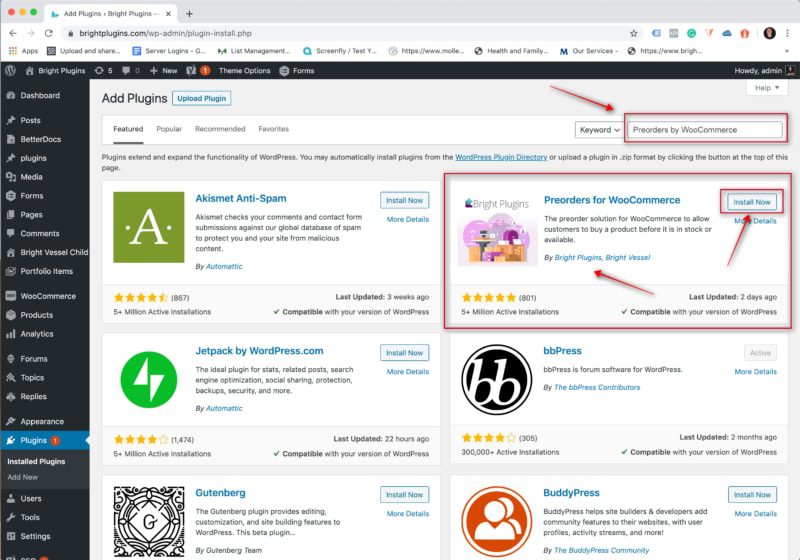Open Portfolio Items sidebar item
This screenshot has height=560, width=800.
coord(45,271)
